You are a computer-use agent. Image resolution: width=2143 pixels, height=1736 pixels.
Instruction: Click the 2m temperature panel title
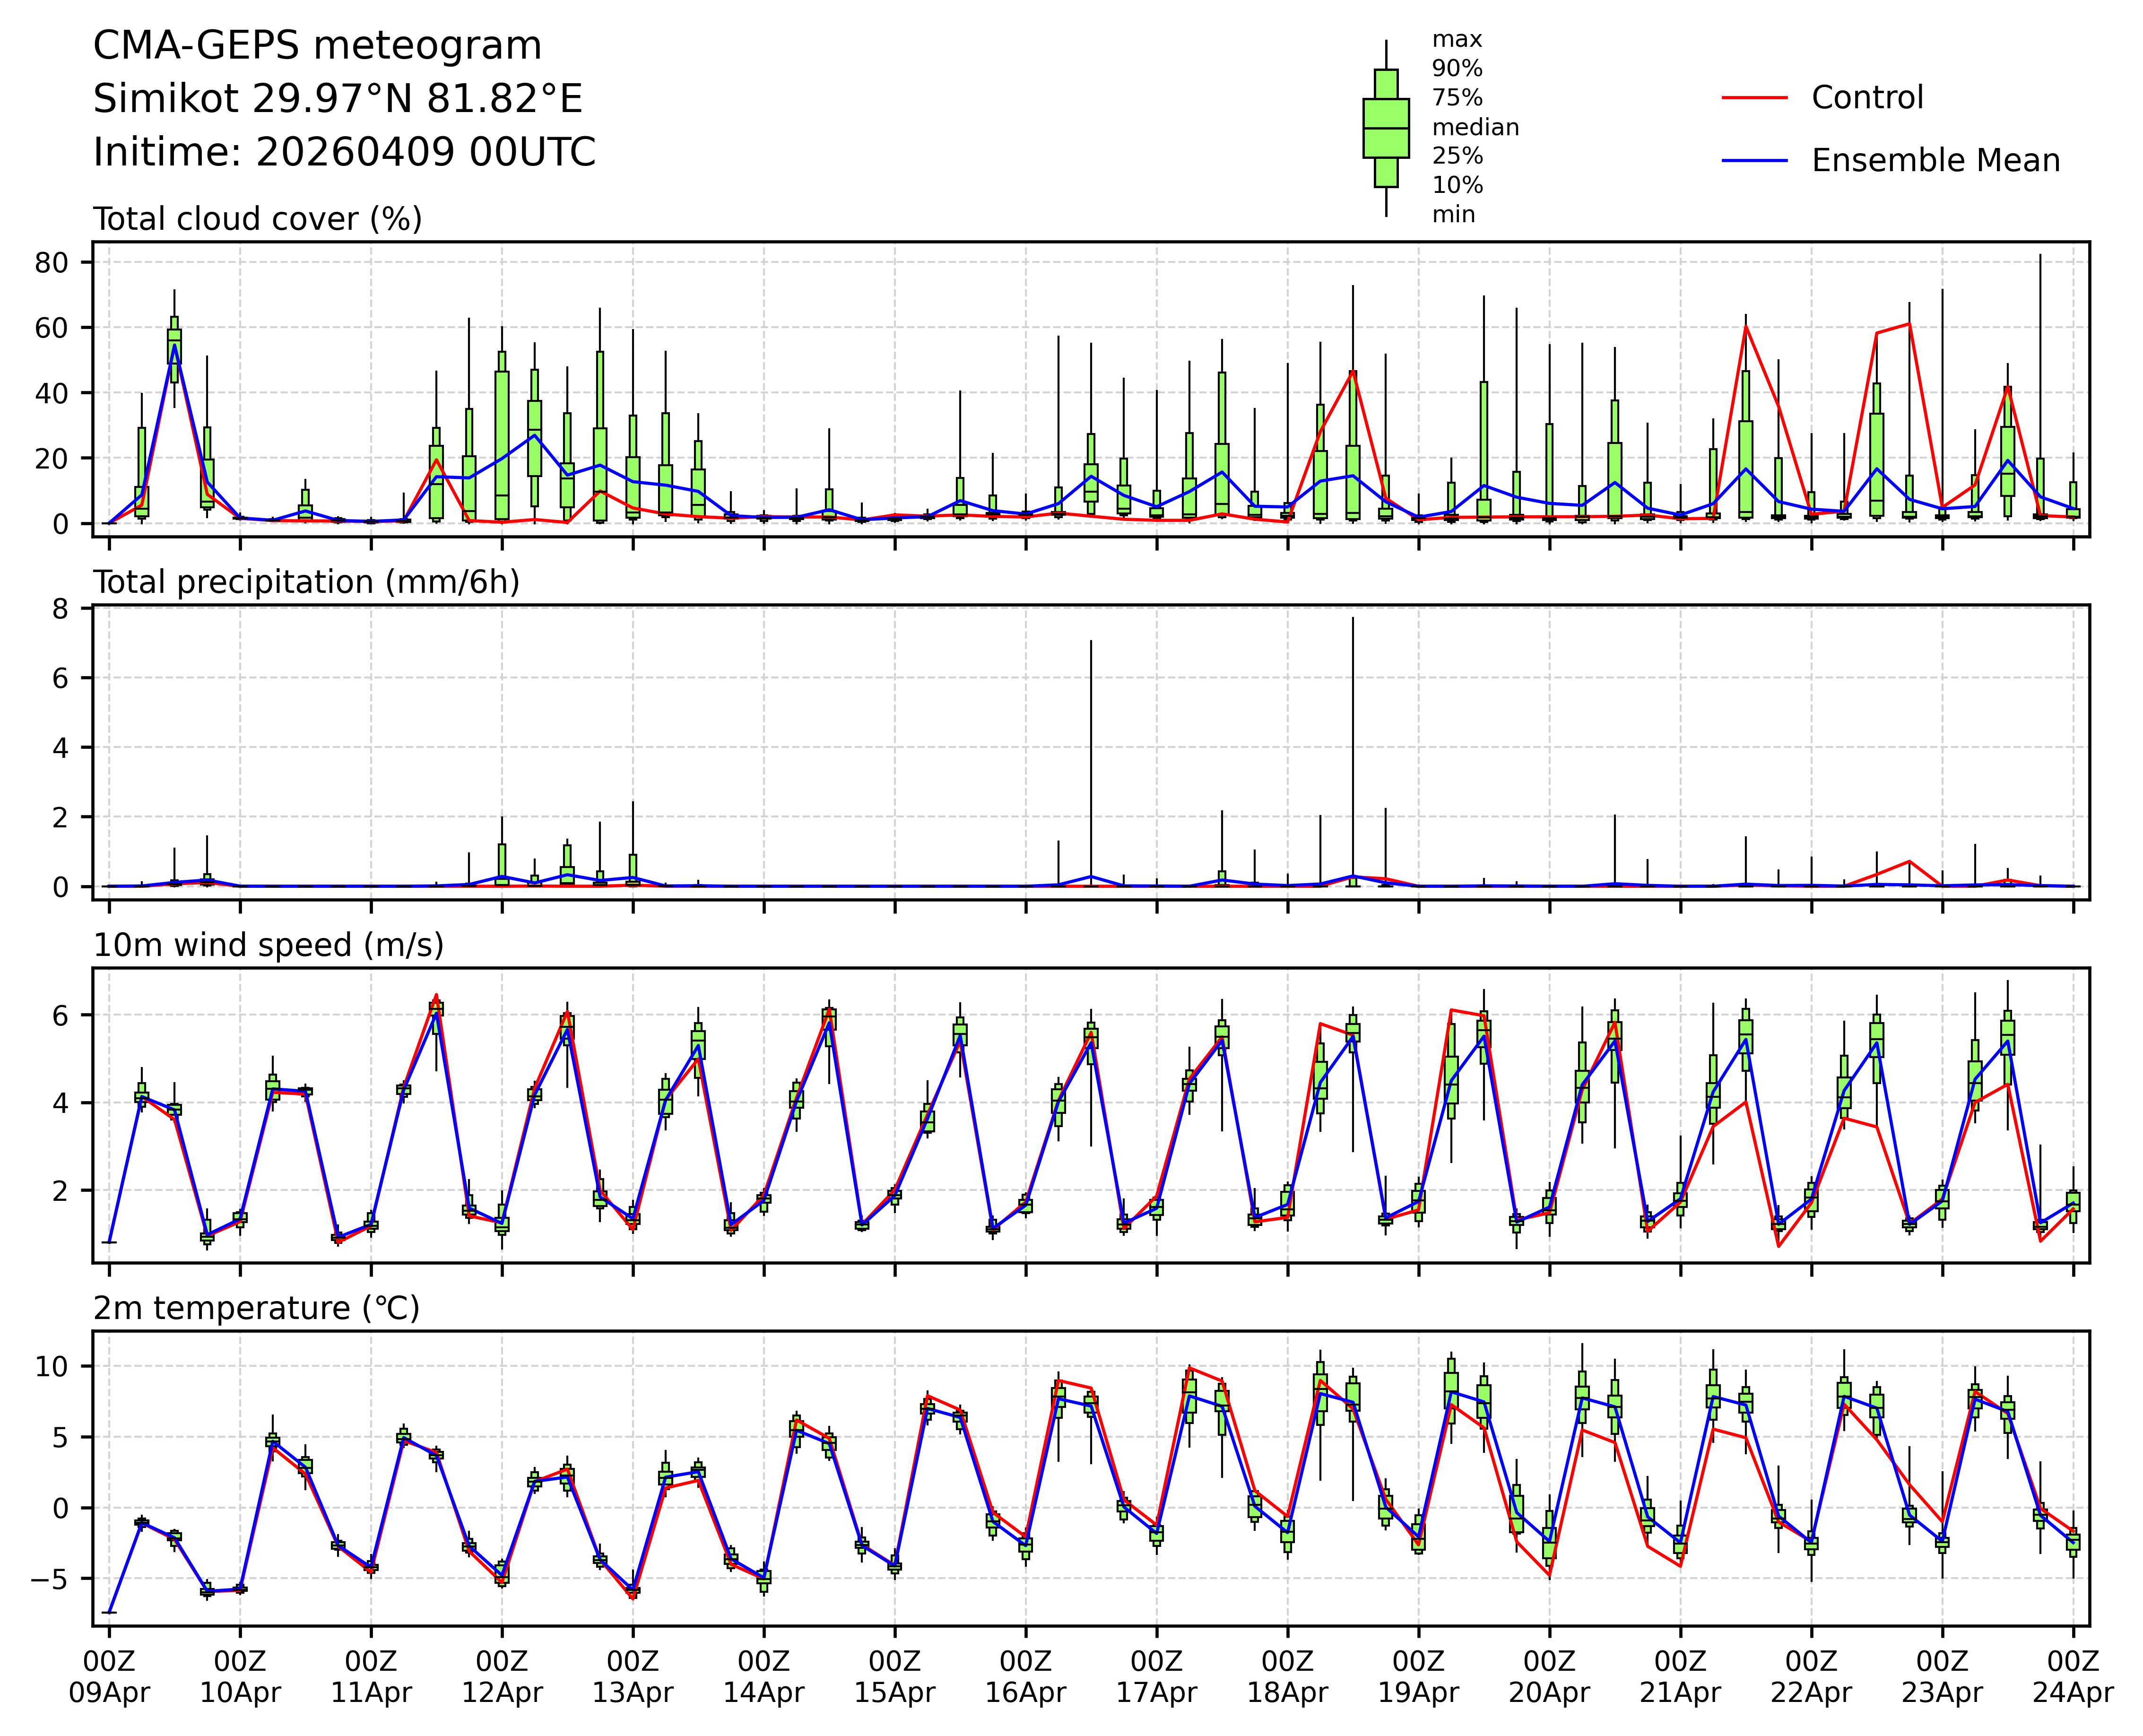point(256,1308)
